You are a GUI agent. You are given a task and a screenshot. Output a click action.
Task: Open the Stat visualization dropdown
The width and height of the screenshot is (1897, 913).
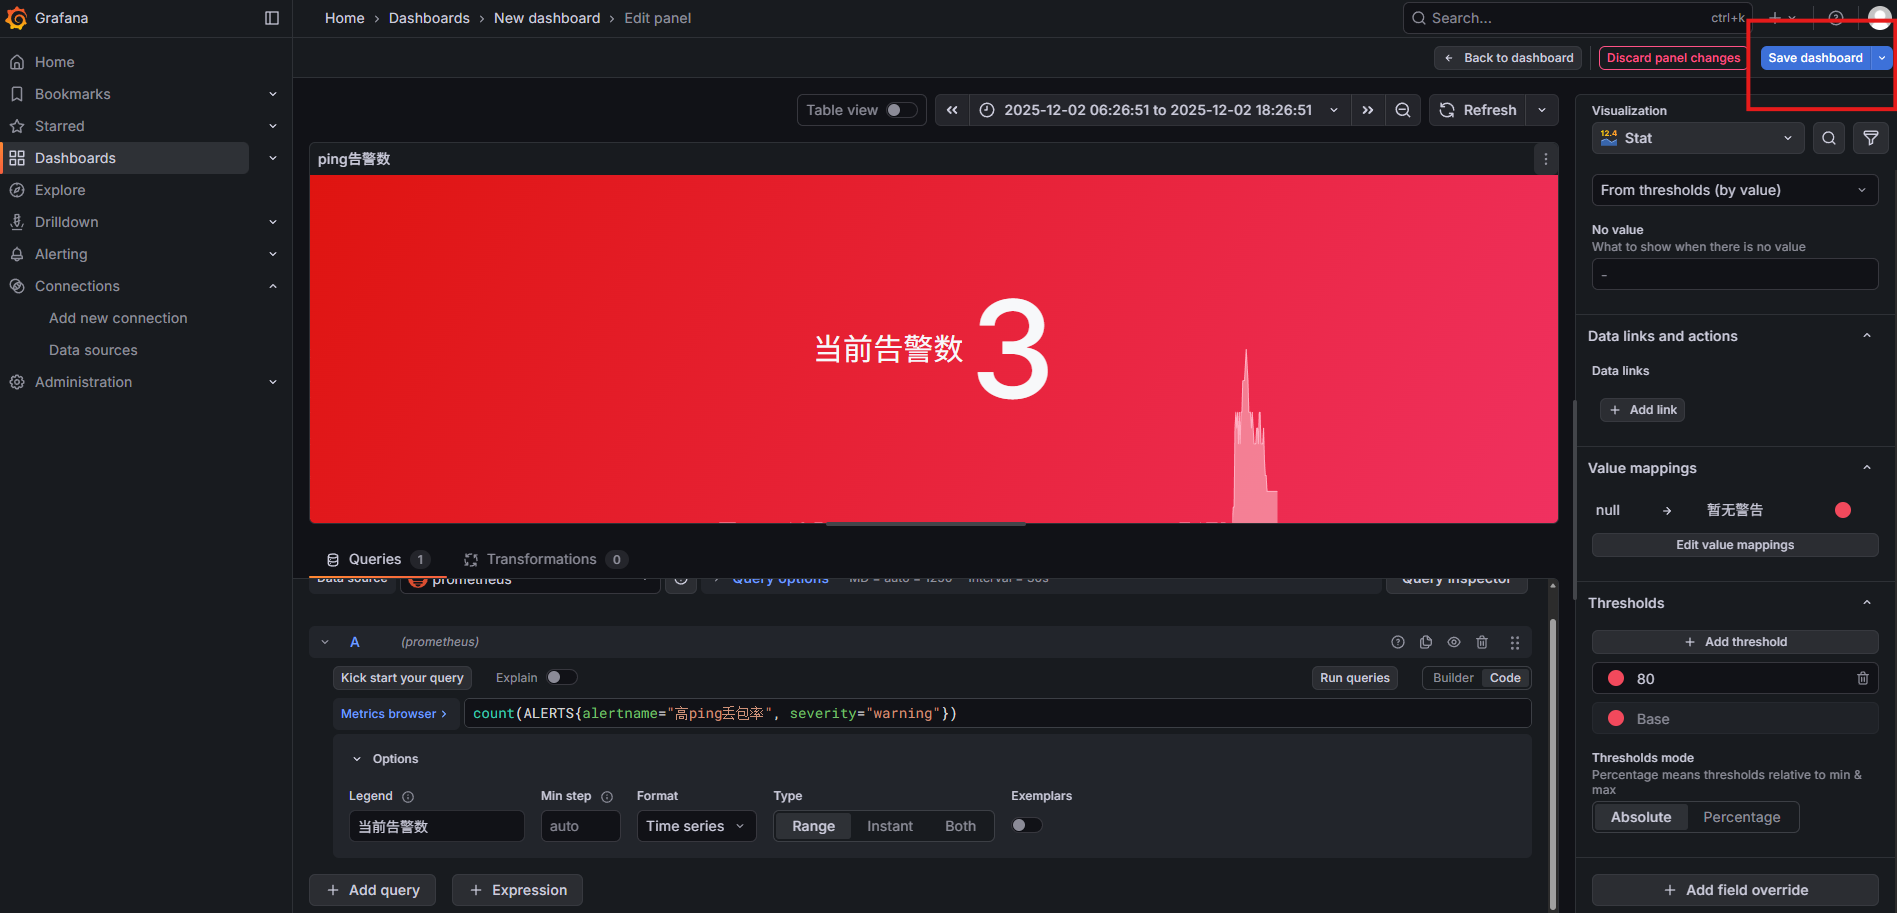(1697, 138)
